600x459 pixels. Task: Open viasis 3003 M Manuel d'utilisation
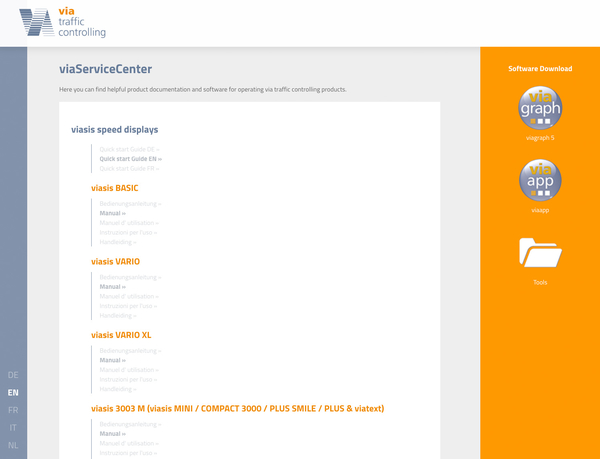coord(129,443)
